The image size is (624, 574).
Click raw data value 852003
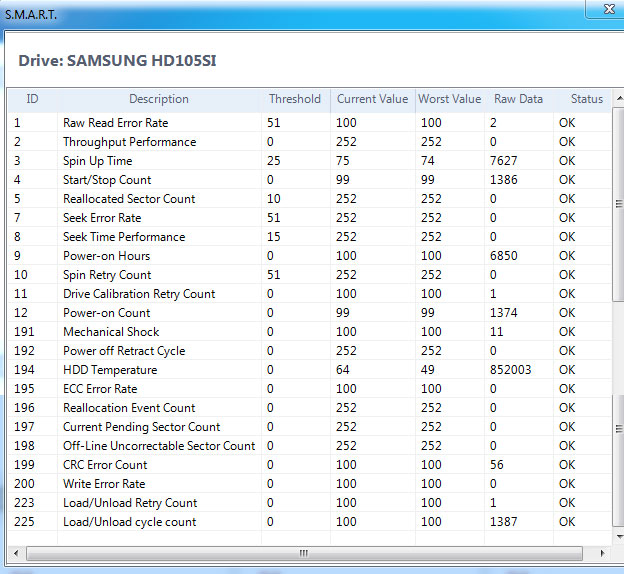point(511,370)
